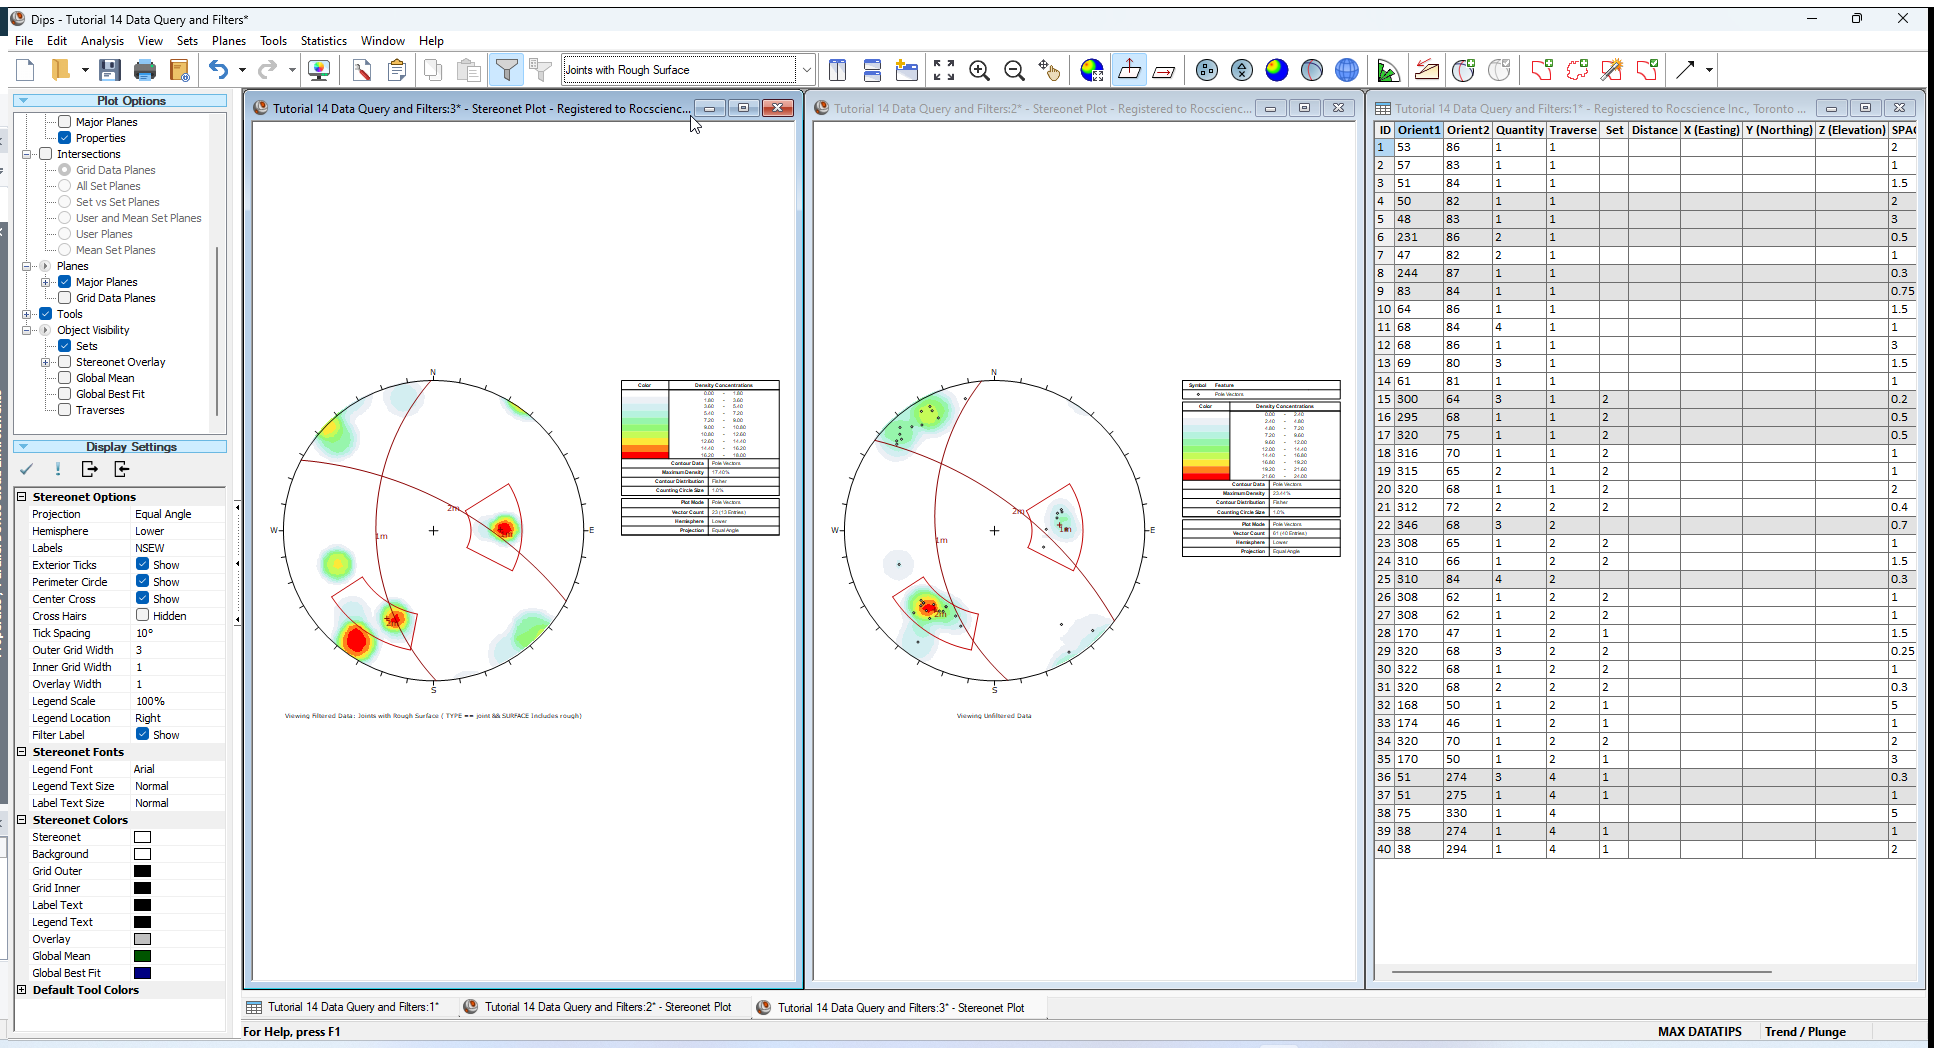Open the 3D Stereonet globe view
The image size is (1936, 1048).
tap(1346, 70)
